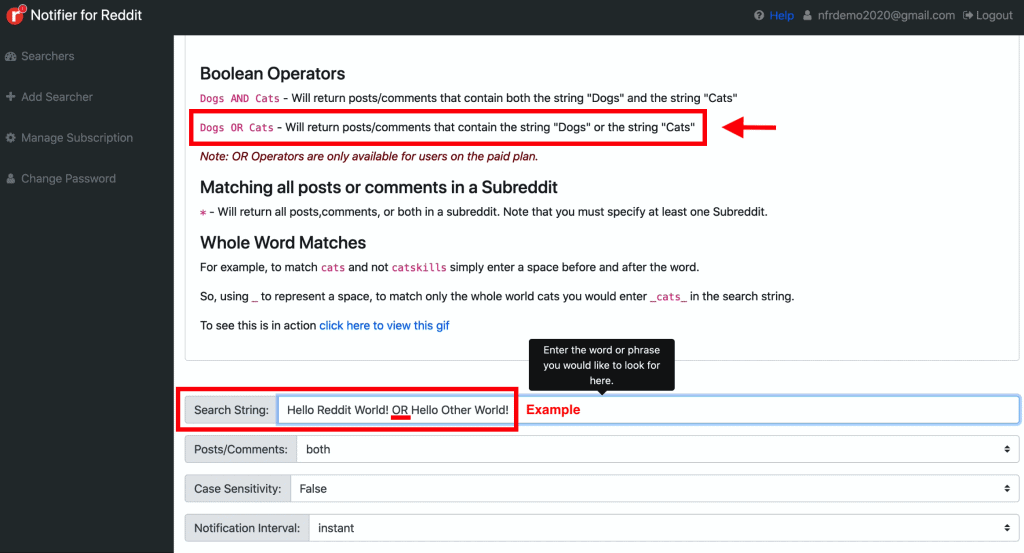Click the Whole Word Matches heading
Screen dimensions: 1024x553
click(x=283, y=242)
